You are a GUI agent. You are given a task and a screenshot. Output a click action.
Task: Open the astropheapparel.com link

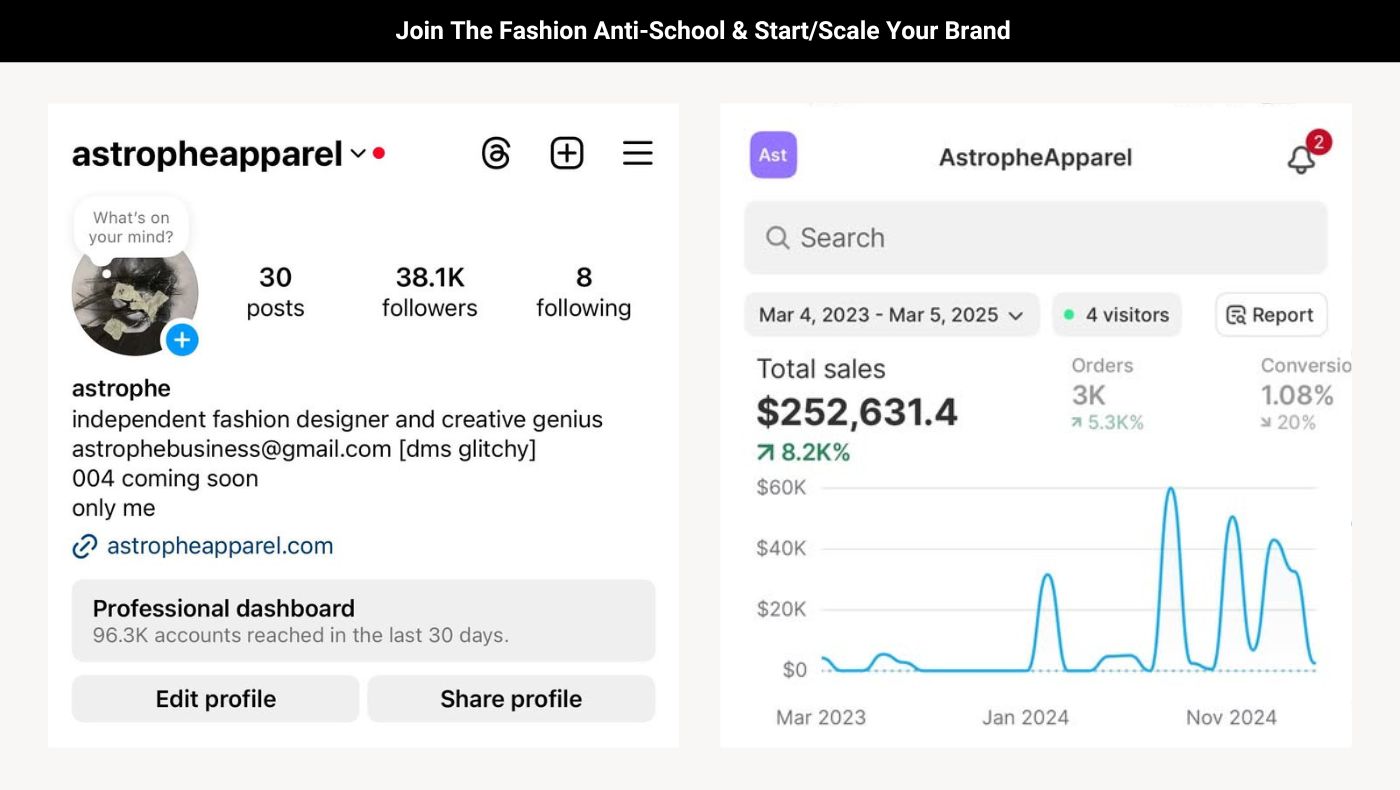pos(216,545)
